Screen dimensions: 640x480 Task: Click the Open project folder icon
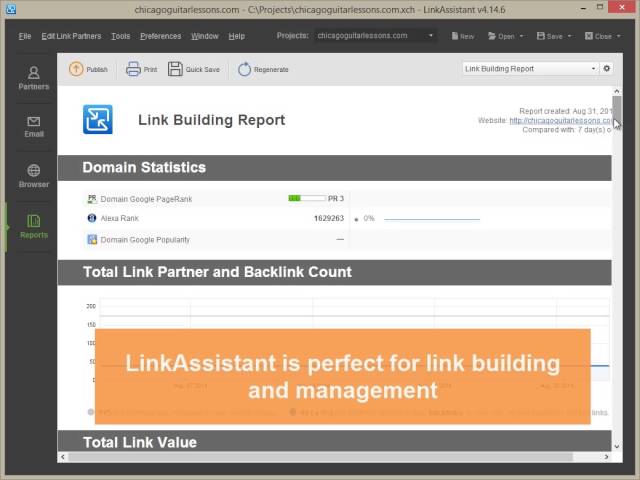tap(492, 36)
